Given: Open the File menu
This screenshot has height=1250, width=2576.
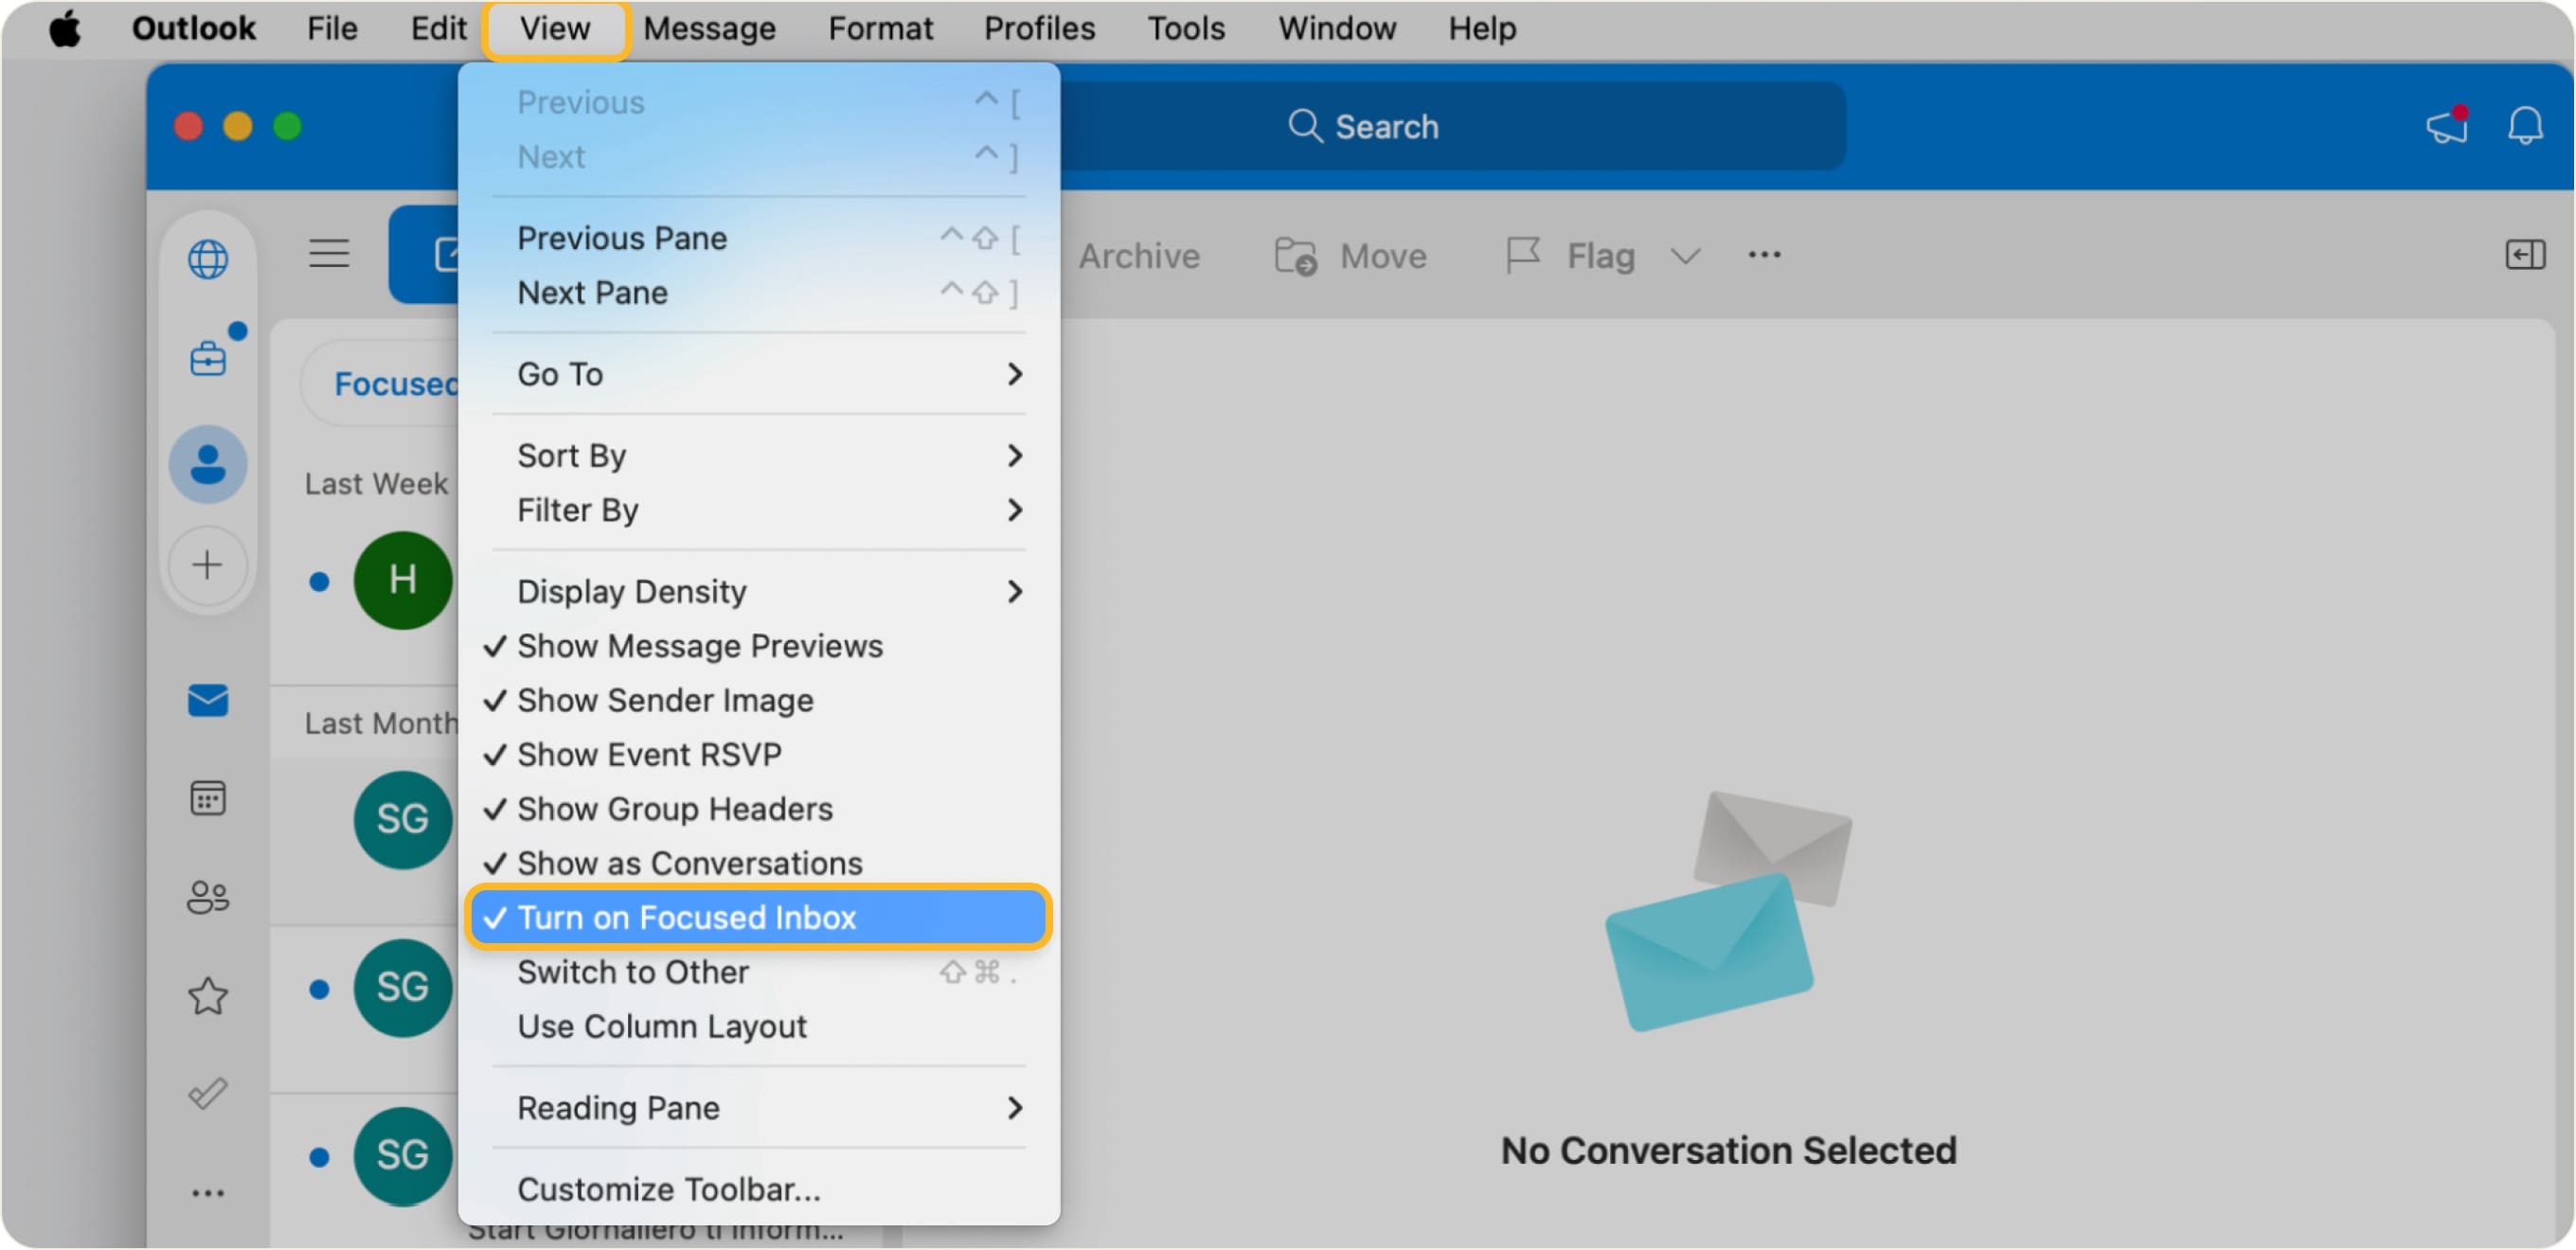Looking at the screenshot, I should click(x=332, y=28).
